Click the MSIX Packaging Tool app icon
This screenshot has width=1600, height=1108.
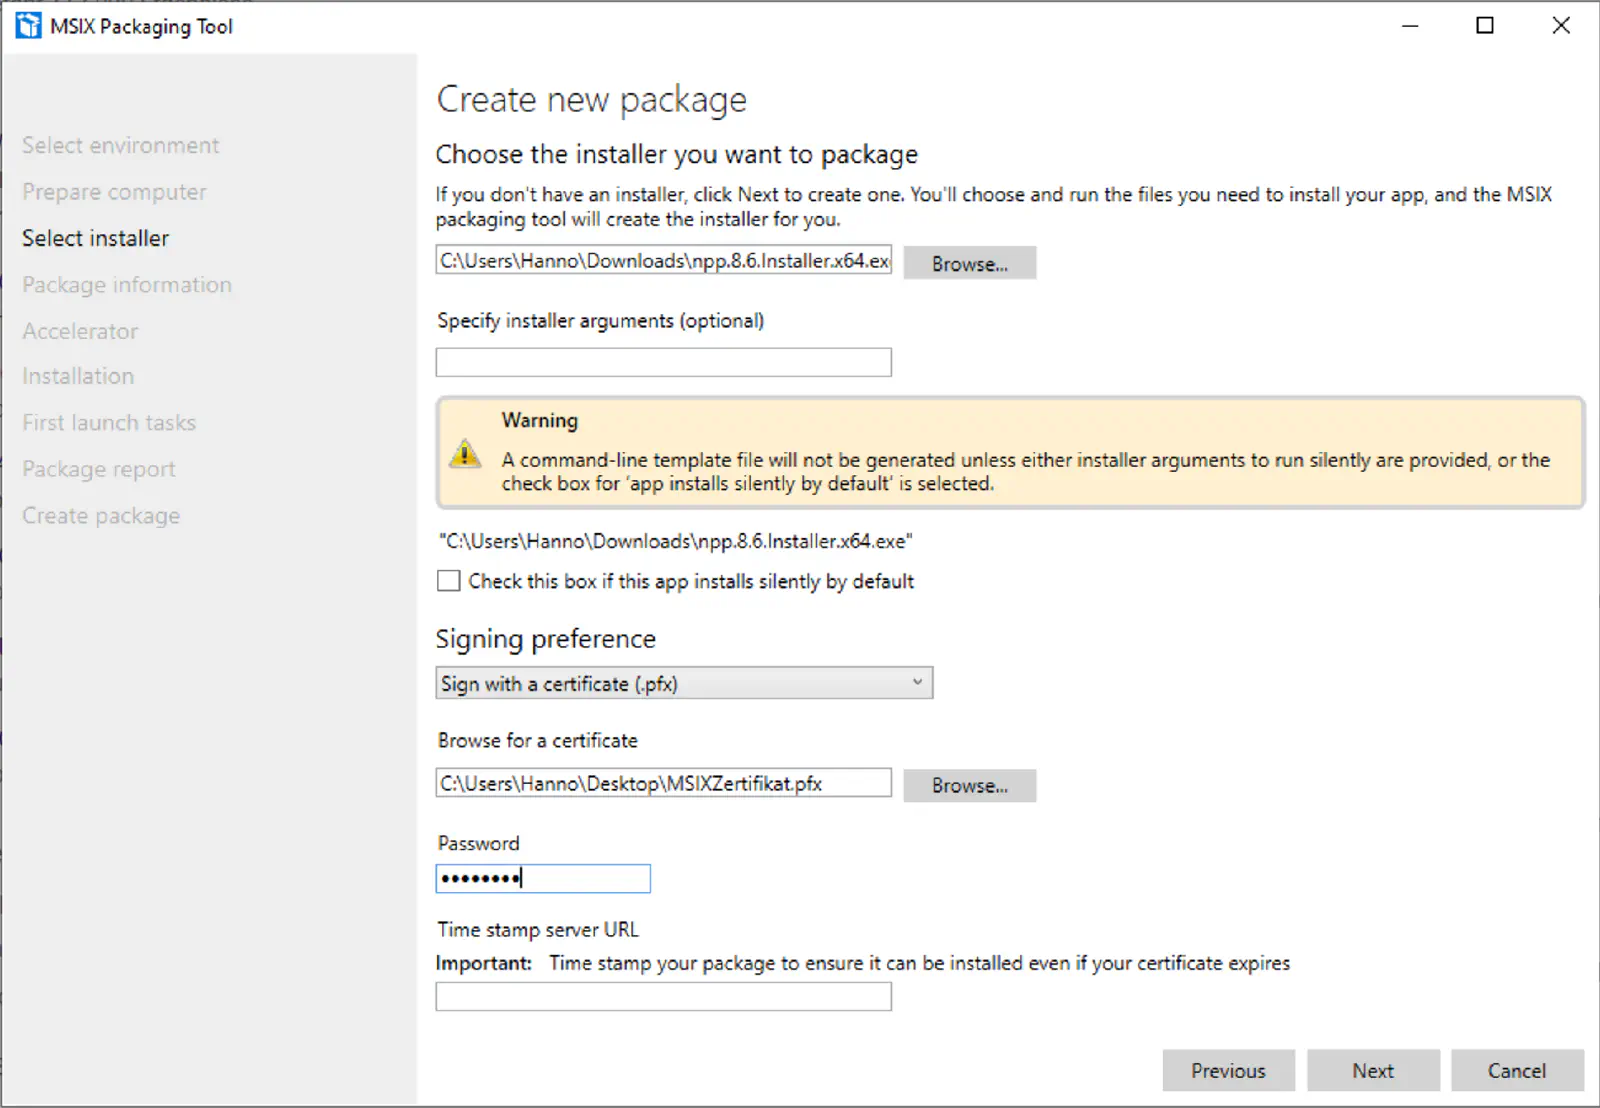tap(28, 26)
